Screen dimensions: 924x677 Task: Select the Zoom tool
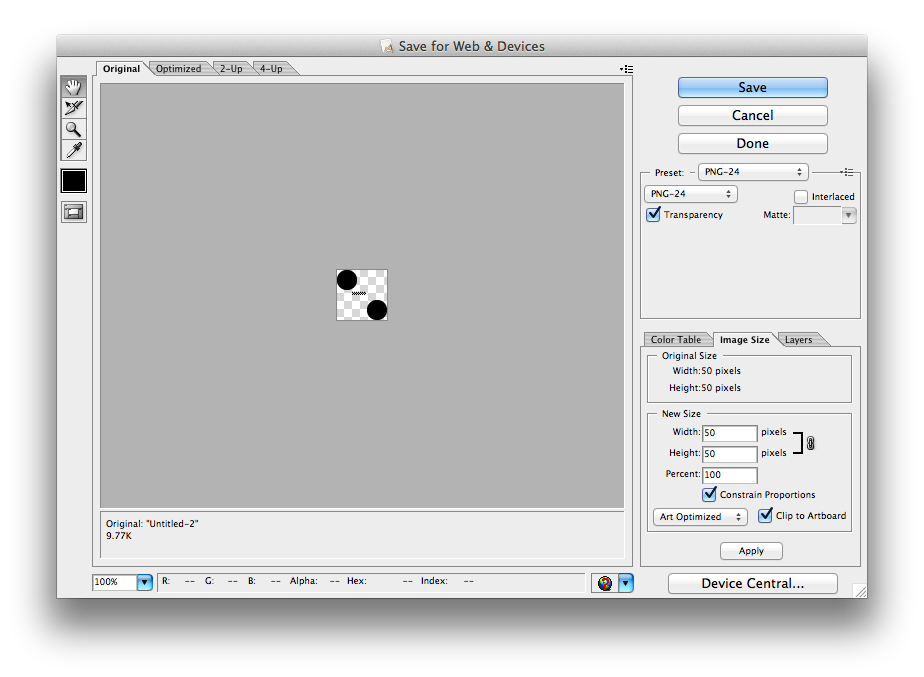[73, 129]
